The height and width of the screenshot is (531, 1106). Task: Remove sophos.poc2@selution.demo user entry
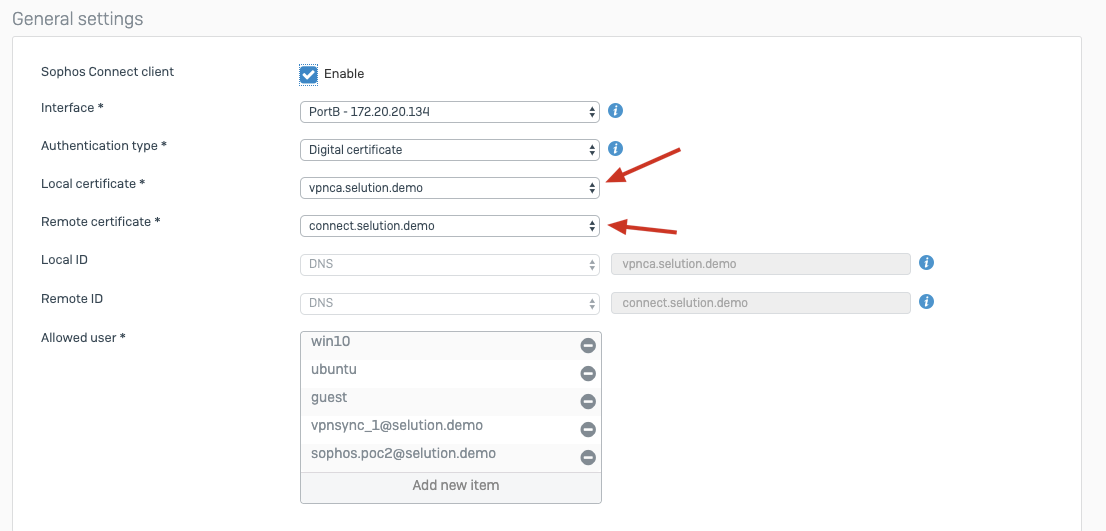pyautogui.click(x=588, y=458)
